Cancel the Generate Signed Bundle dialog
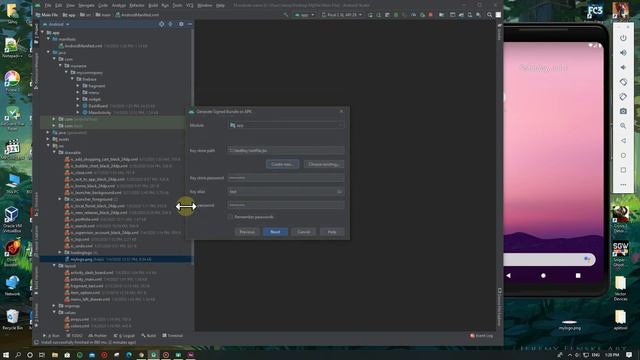This screenshot has height=360, width=640. (304, 232)
